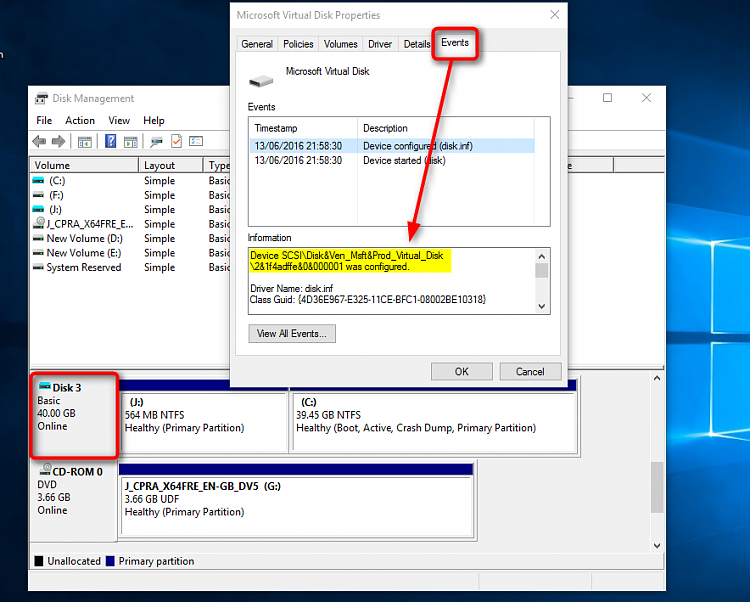Image resolution: width=750 pixels, height=602 pixels.
Task: Open the Action menu
Action: tap(80, 120)
